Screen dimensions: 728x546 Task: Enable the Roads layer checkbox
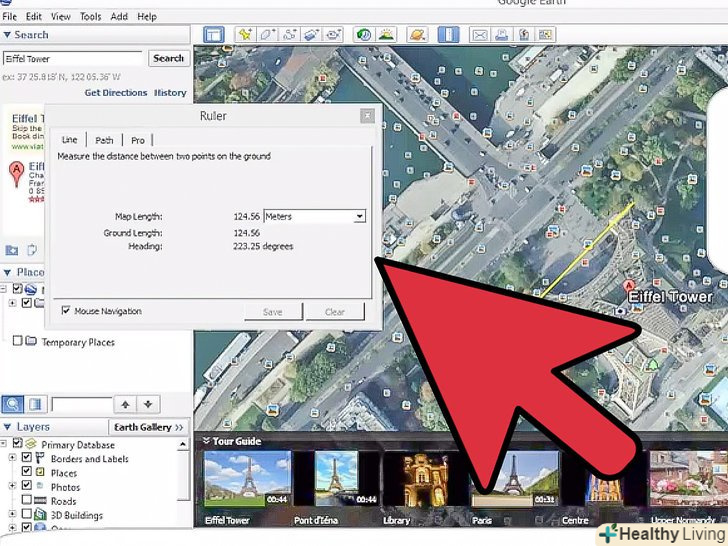(27, 502)
